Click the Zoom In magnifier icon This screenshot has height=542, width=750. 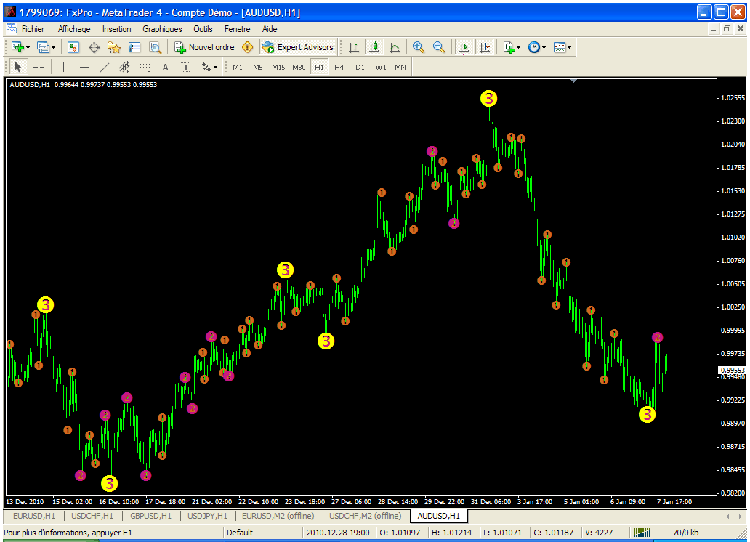pos(418,47)
